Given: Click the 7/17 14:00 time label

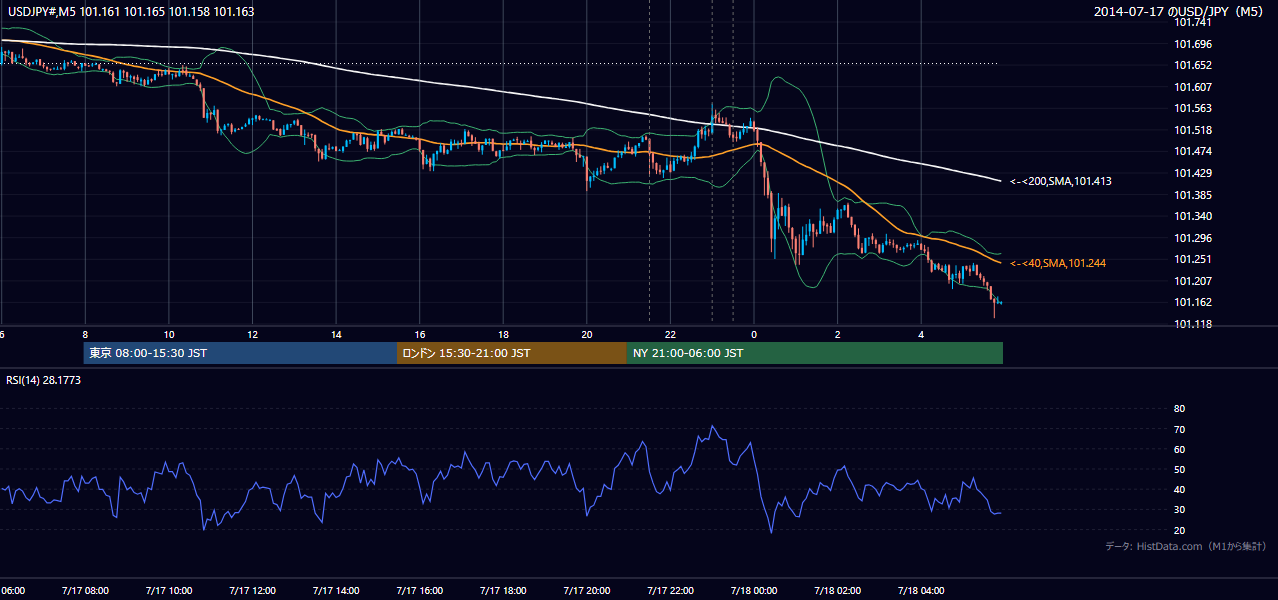Looking at the screenshot, I should click(x=336, y=590).
